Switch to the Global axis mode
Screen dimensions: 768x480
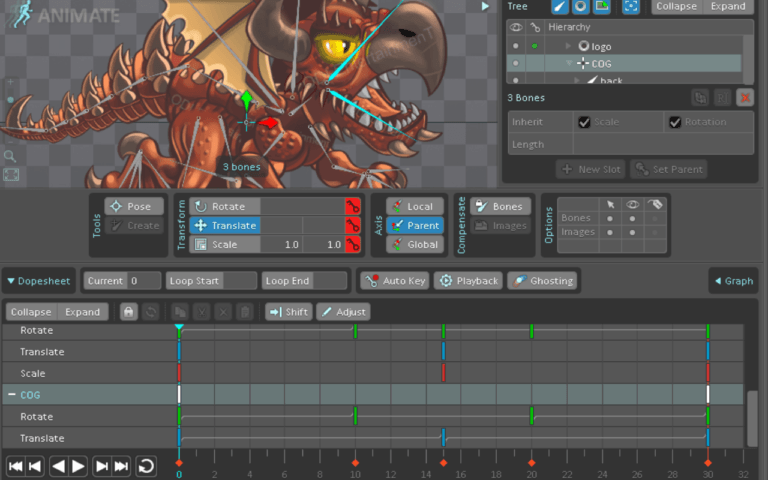coord(414,244)
